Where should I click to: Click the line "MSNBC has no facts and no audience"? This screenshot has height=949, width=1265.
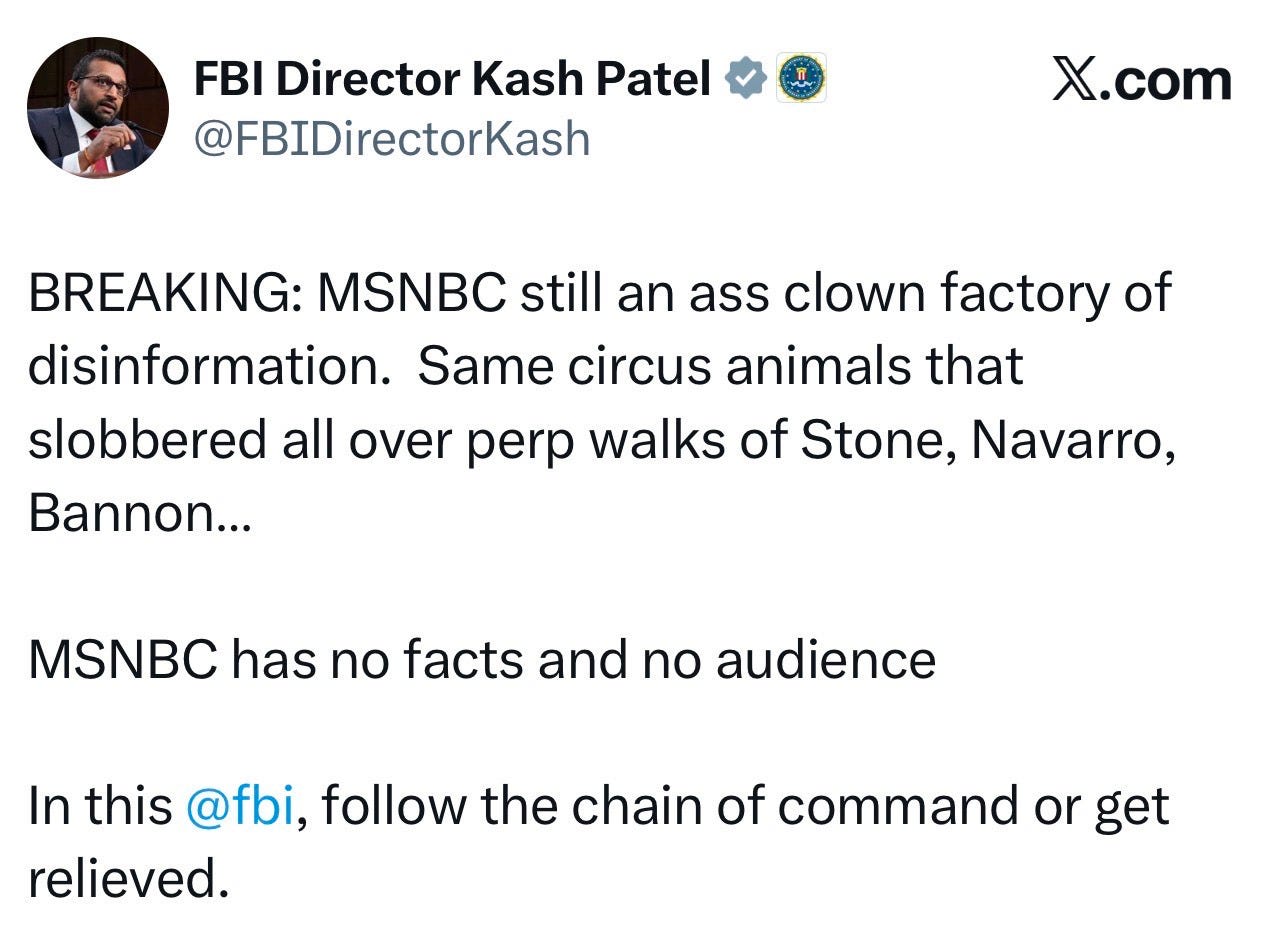click(481, 660)
